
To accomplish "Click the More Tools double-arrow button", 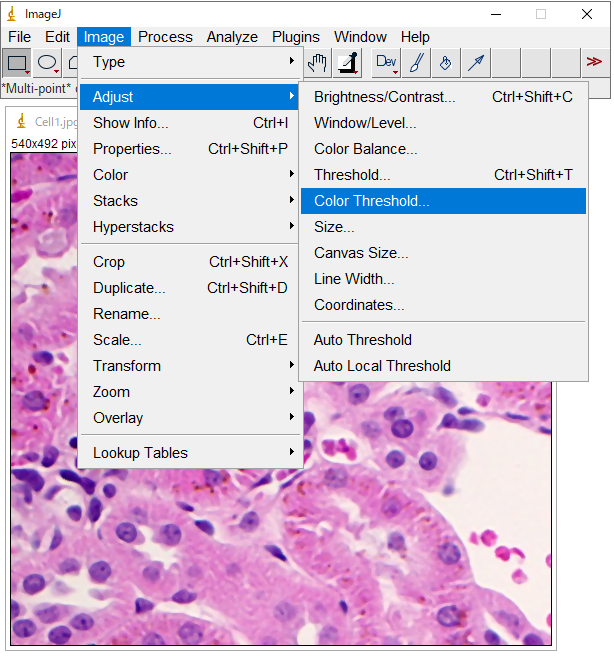I will coord(594,62).
